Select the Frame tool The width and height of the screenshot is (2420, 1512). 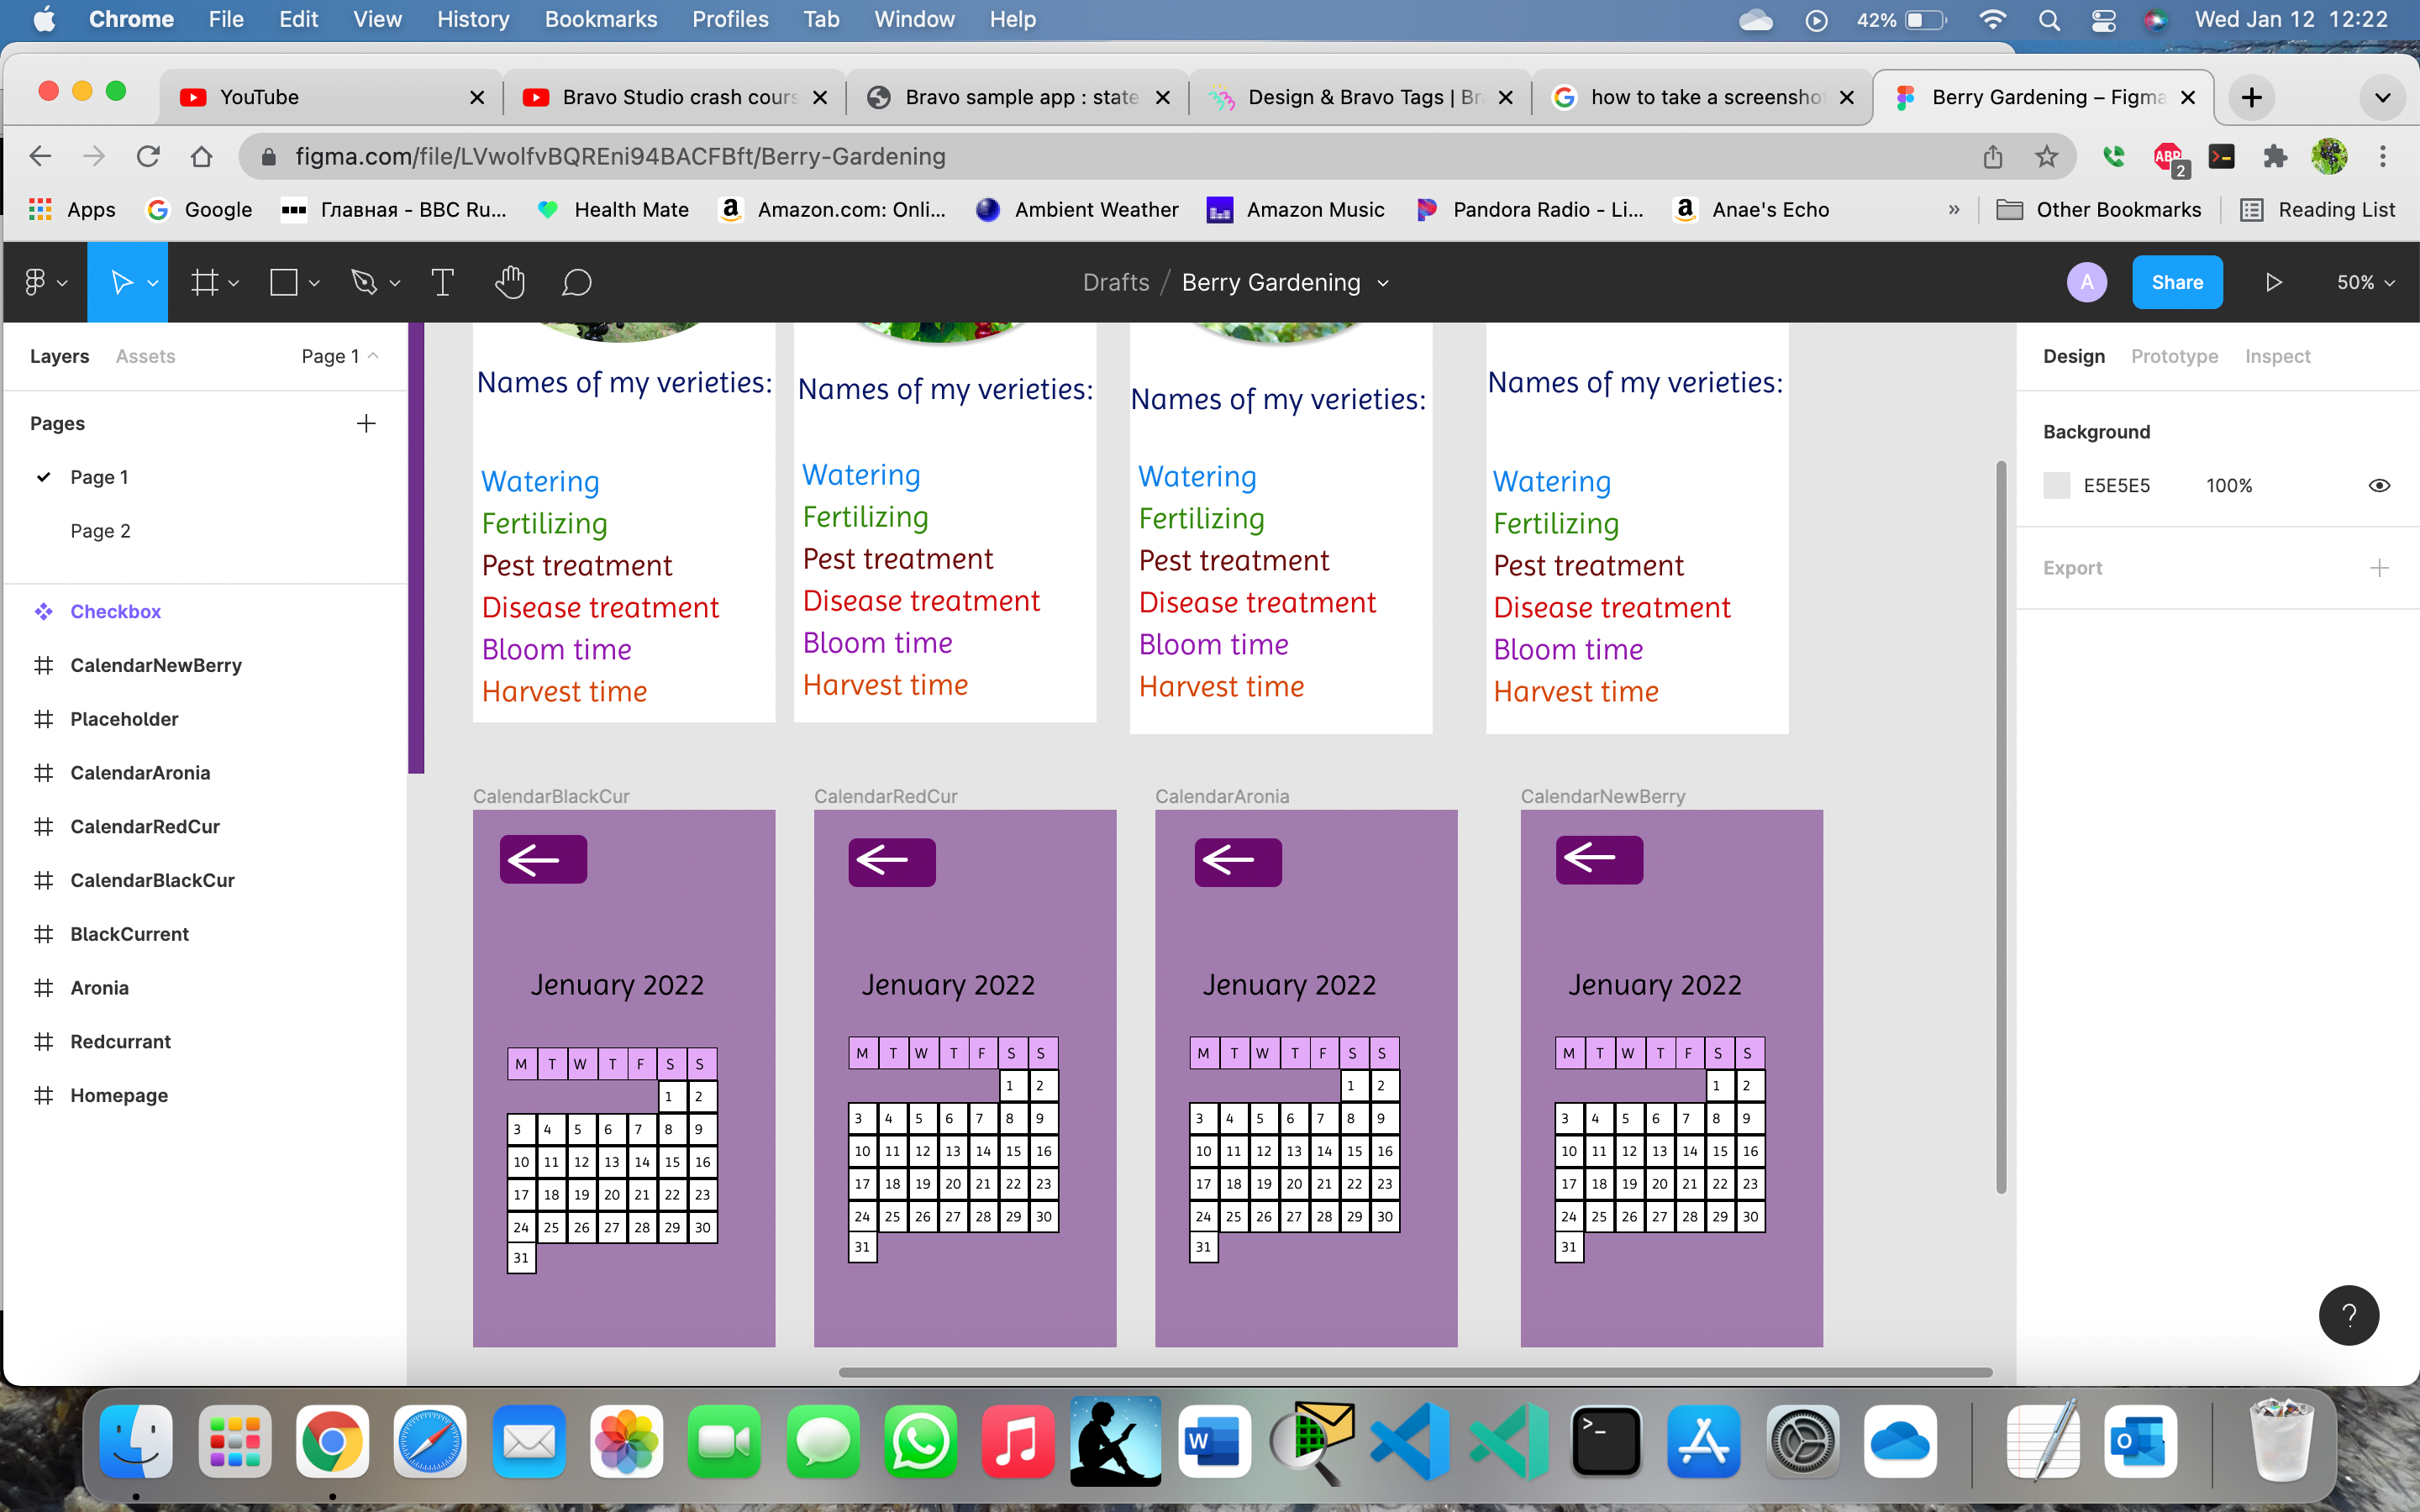point(205,283)
